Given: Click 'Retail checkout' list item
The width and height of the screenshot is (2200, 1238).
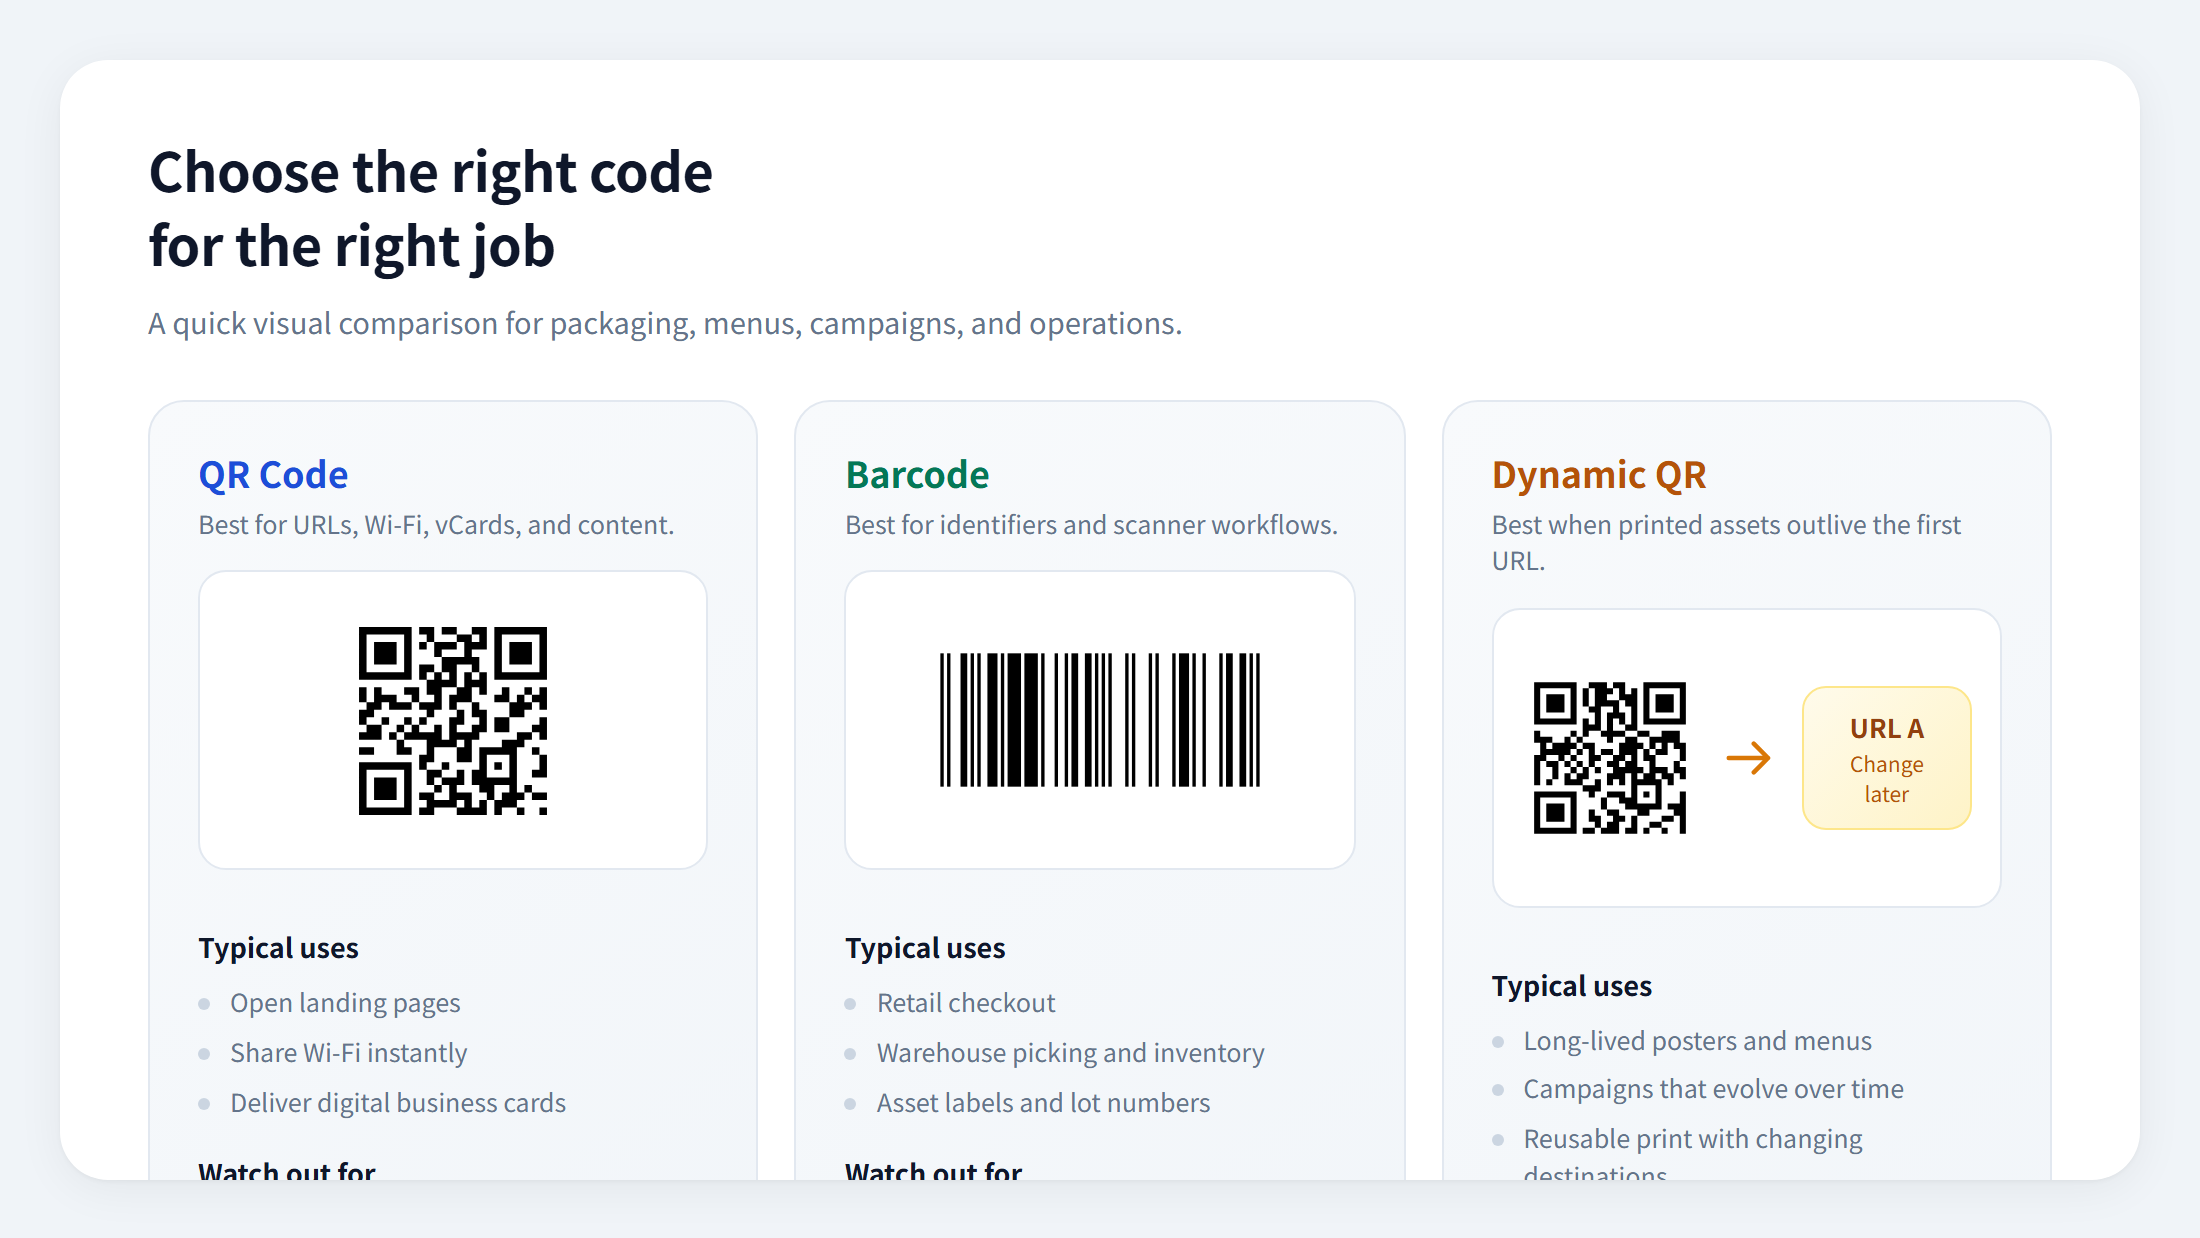Looking at the screenshot, I should pyautogui.click(x=966, y=1003).
